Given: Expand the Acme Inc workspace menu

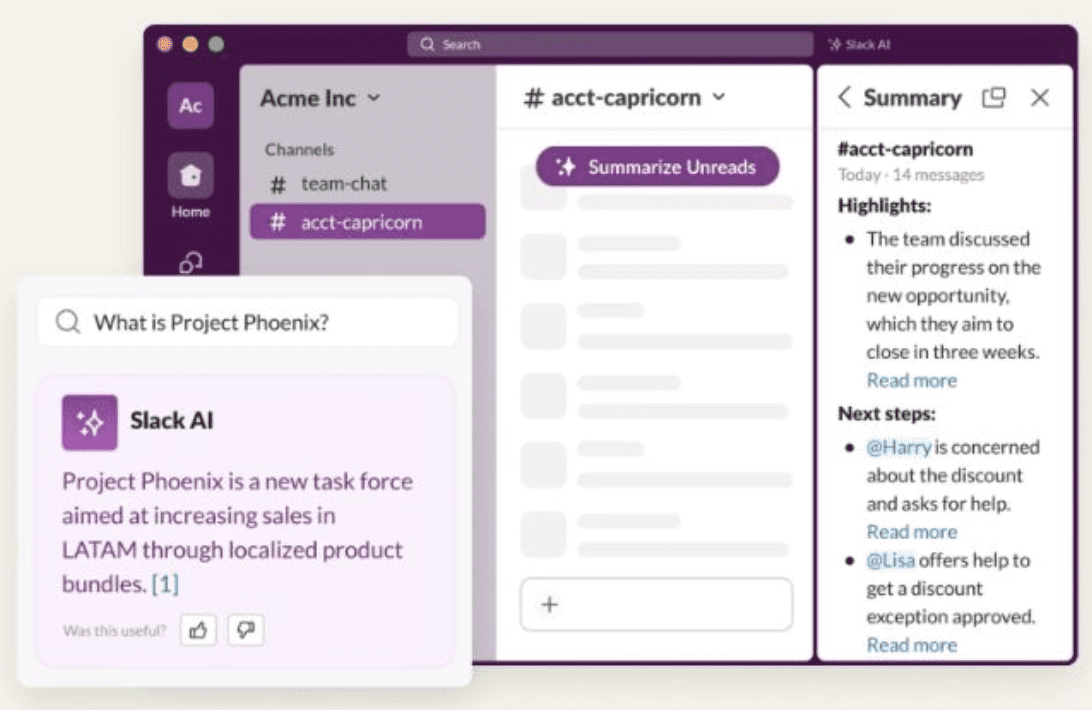Looking at the screenshot, I should point(373,98).
